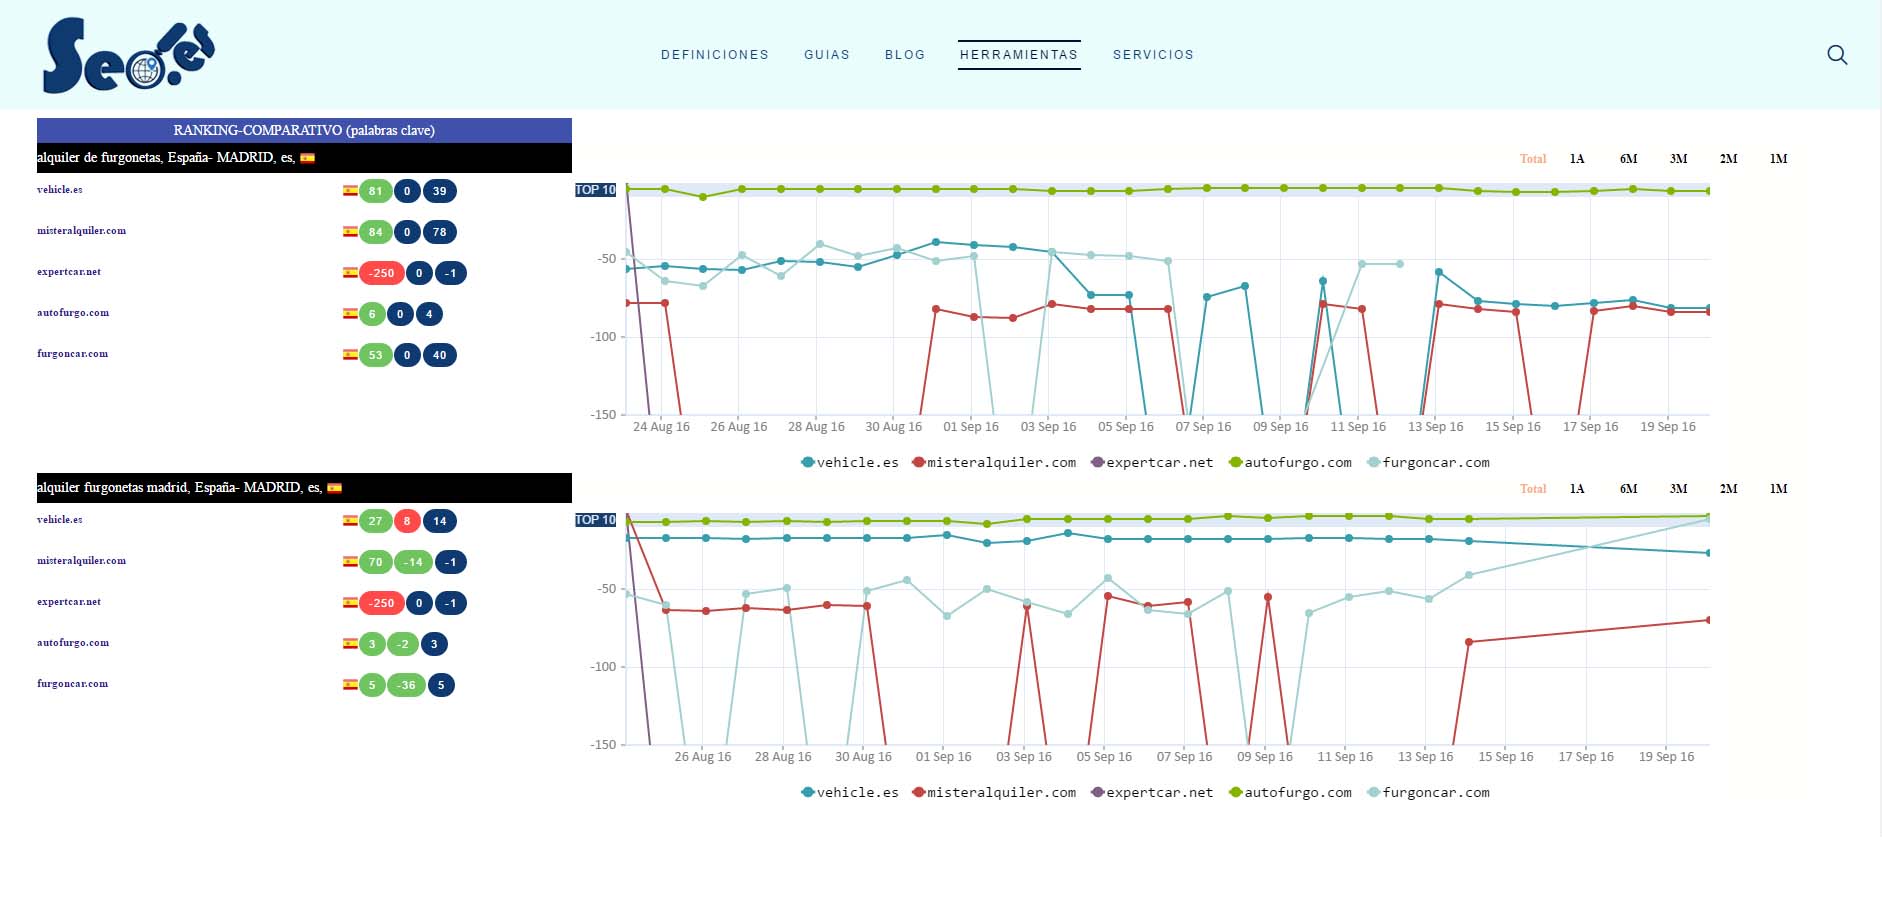
Task: Open autofurgo.com link under alquiler de furgonetas
Action: [x=73, y=313]
